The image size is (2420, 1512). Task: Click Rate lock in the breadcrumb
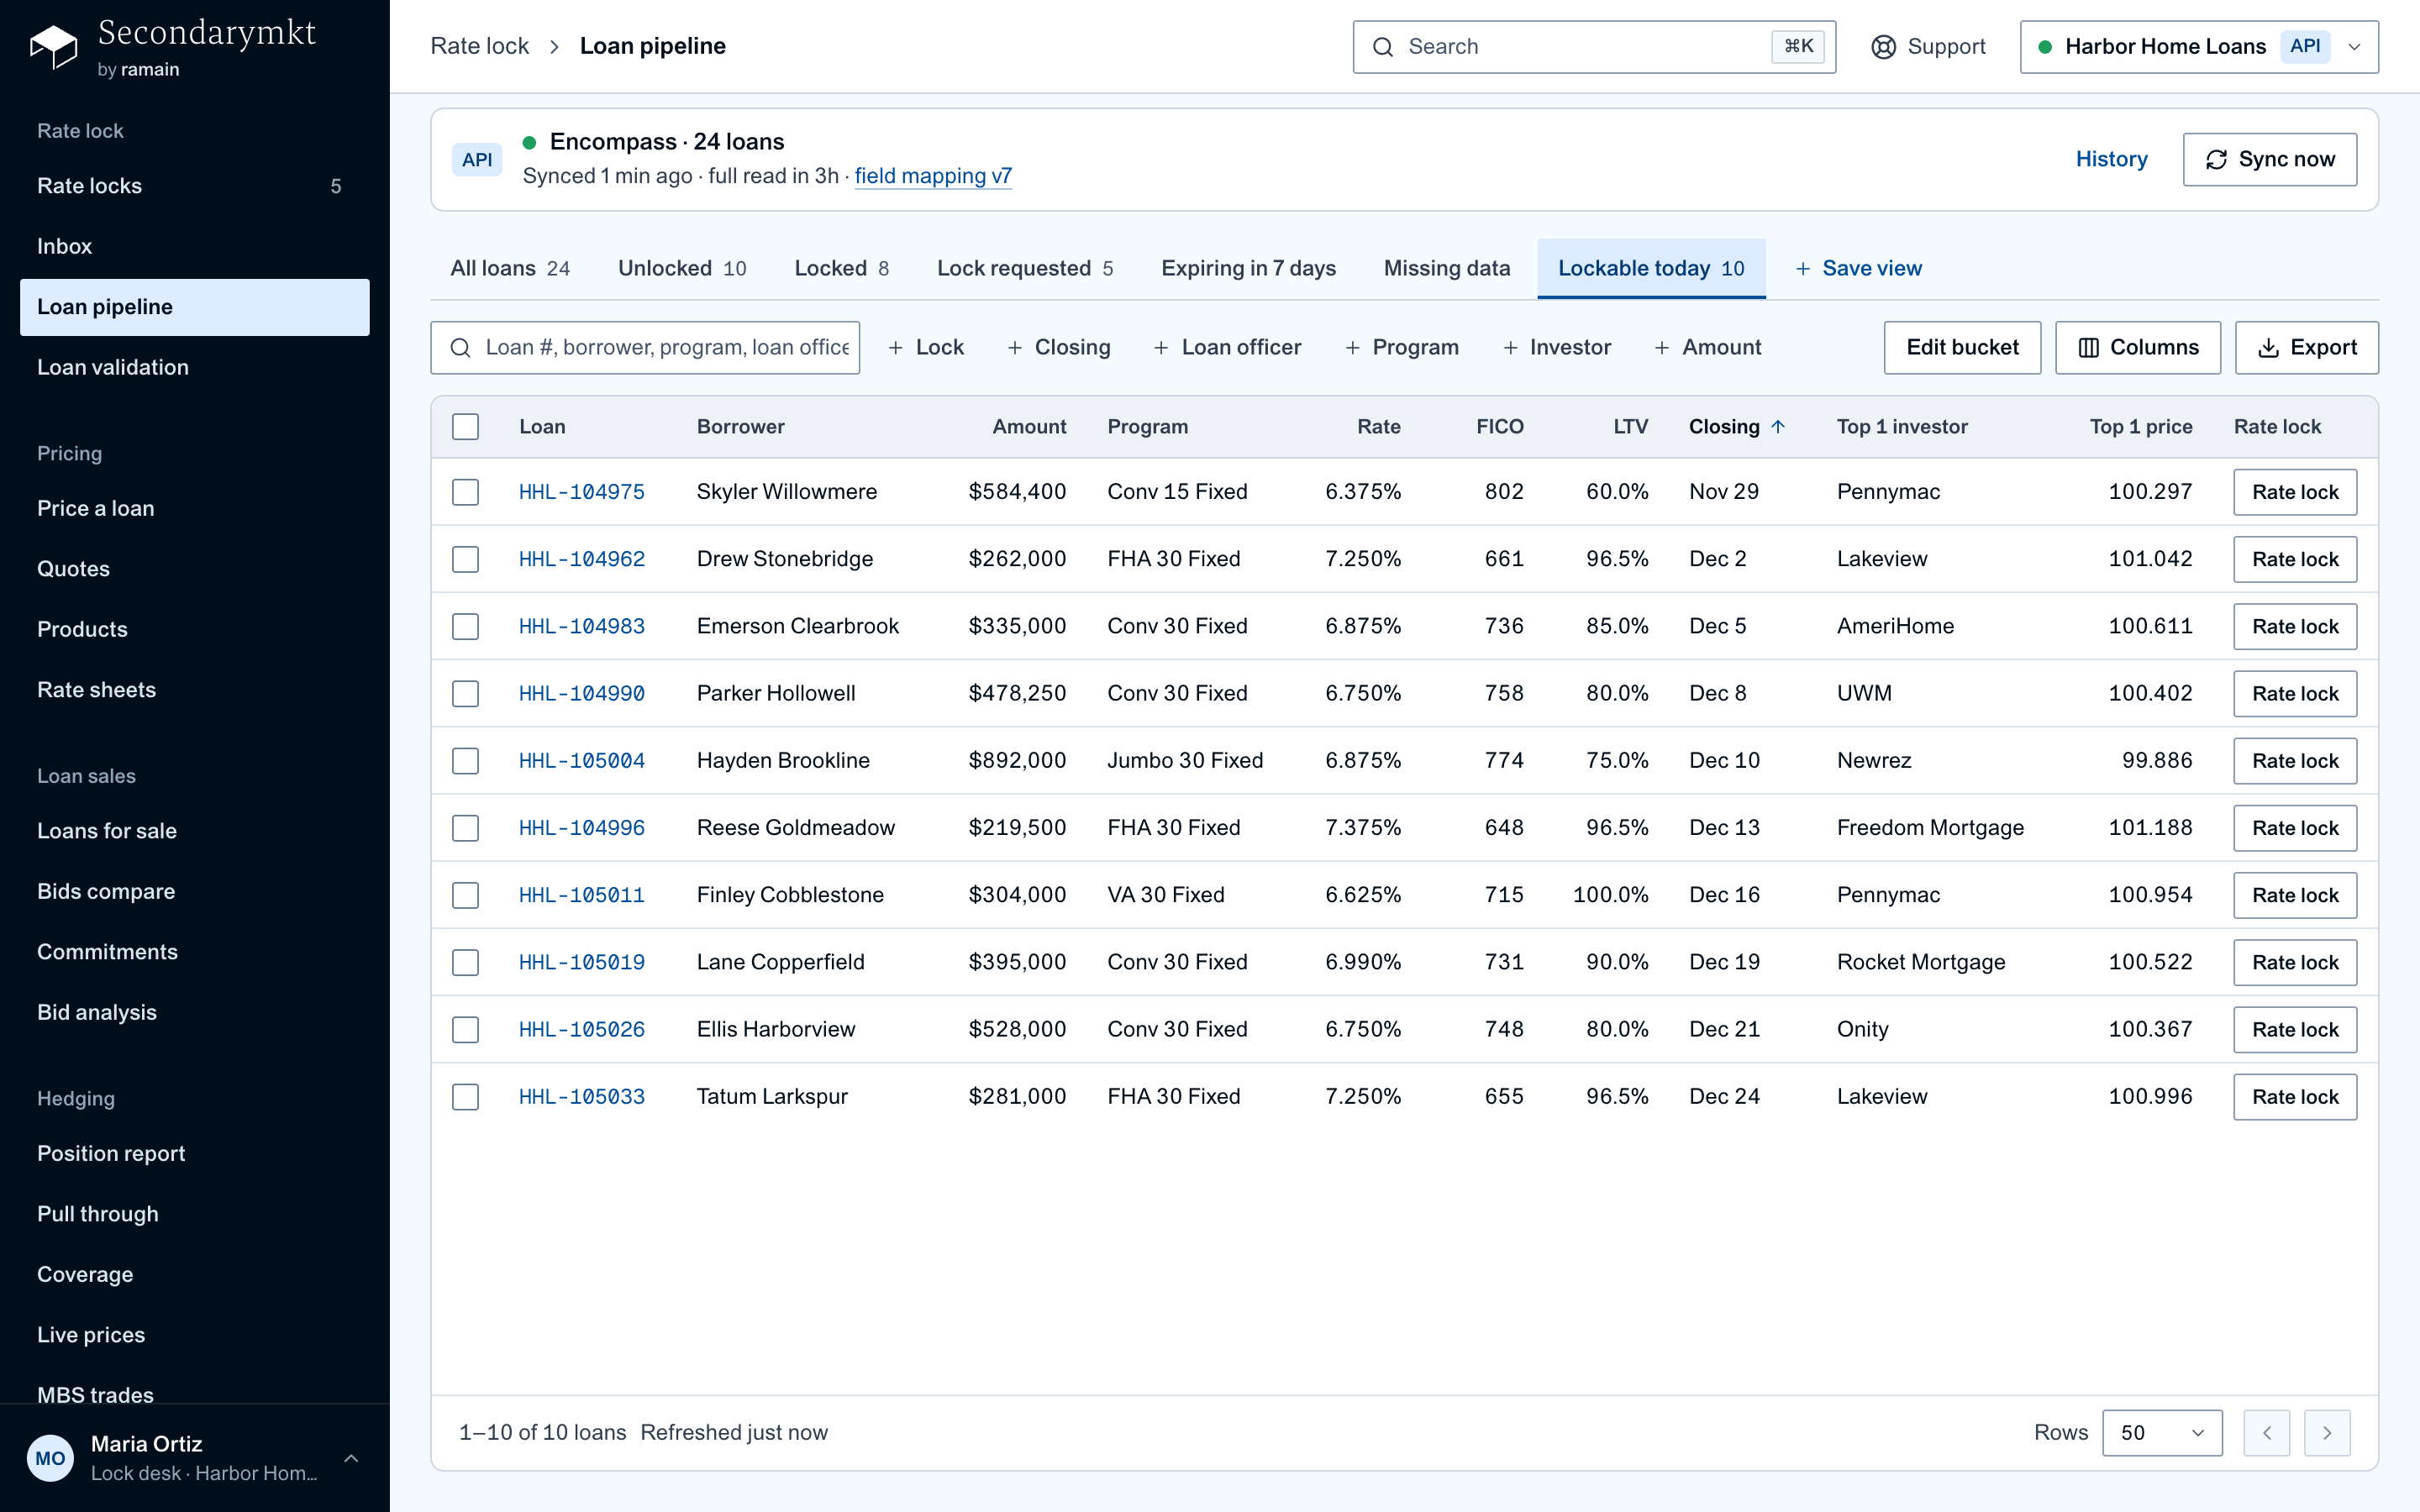(x=479, y=47)
